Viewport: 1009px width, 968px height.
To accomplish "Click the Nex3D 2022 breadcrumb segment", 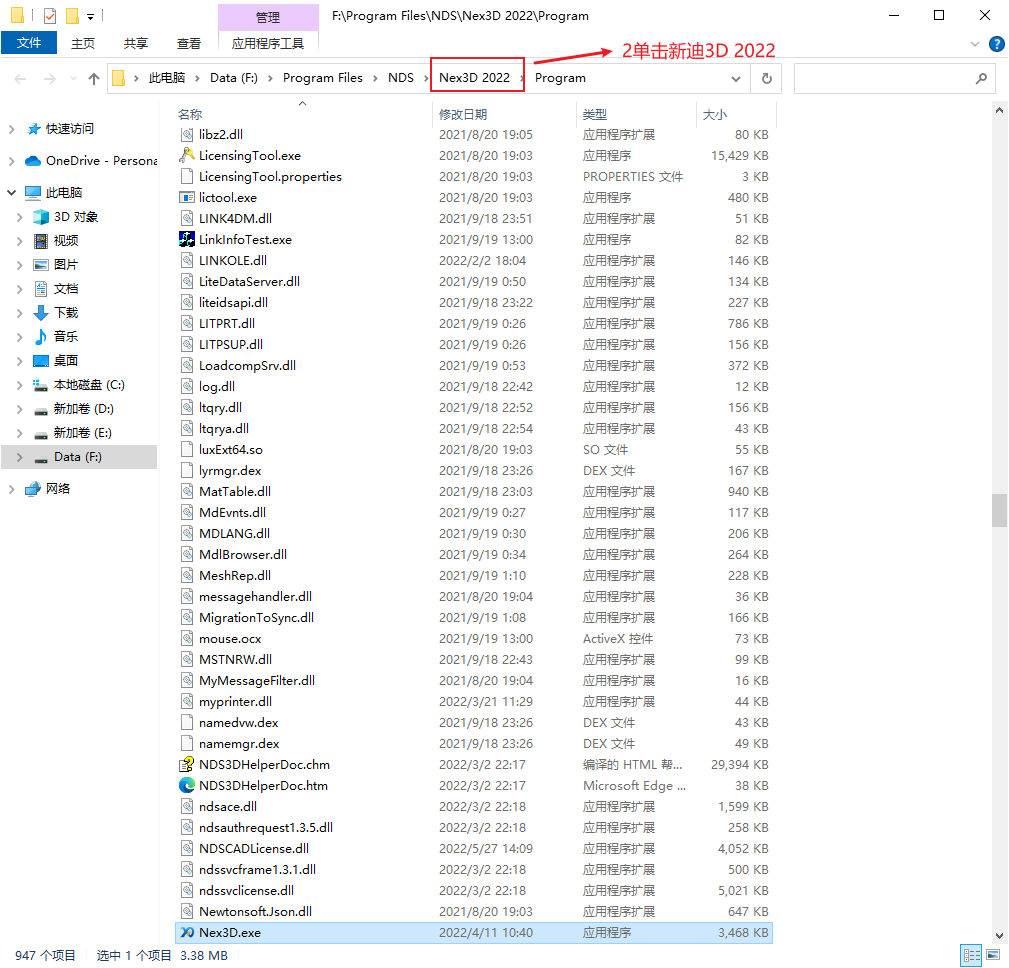I will pos(474,78).
